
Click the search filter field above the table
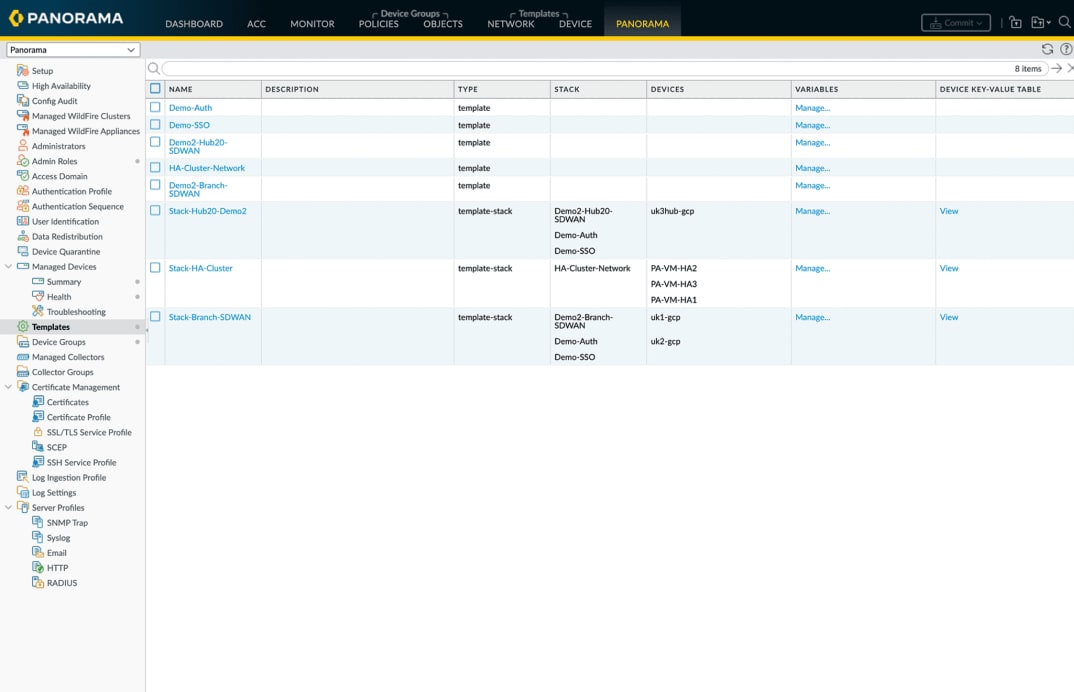click(400, 68)
